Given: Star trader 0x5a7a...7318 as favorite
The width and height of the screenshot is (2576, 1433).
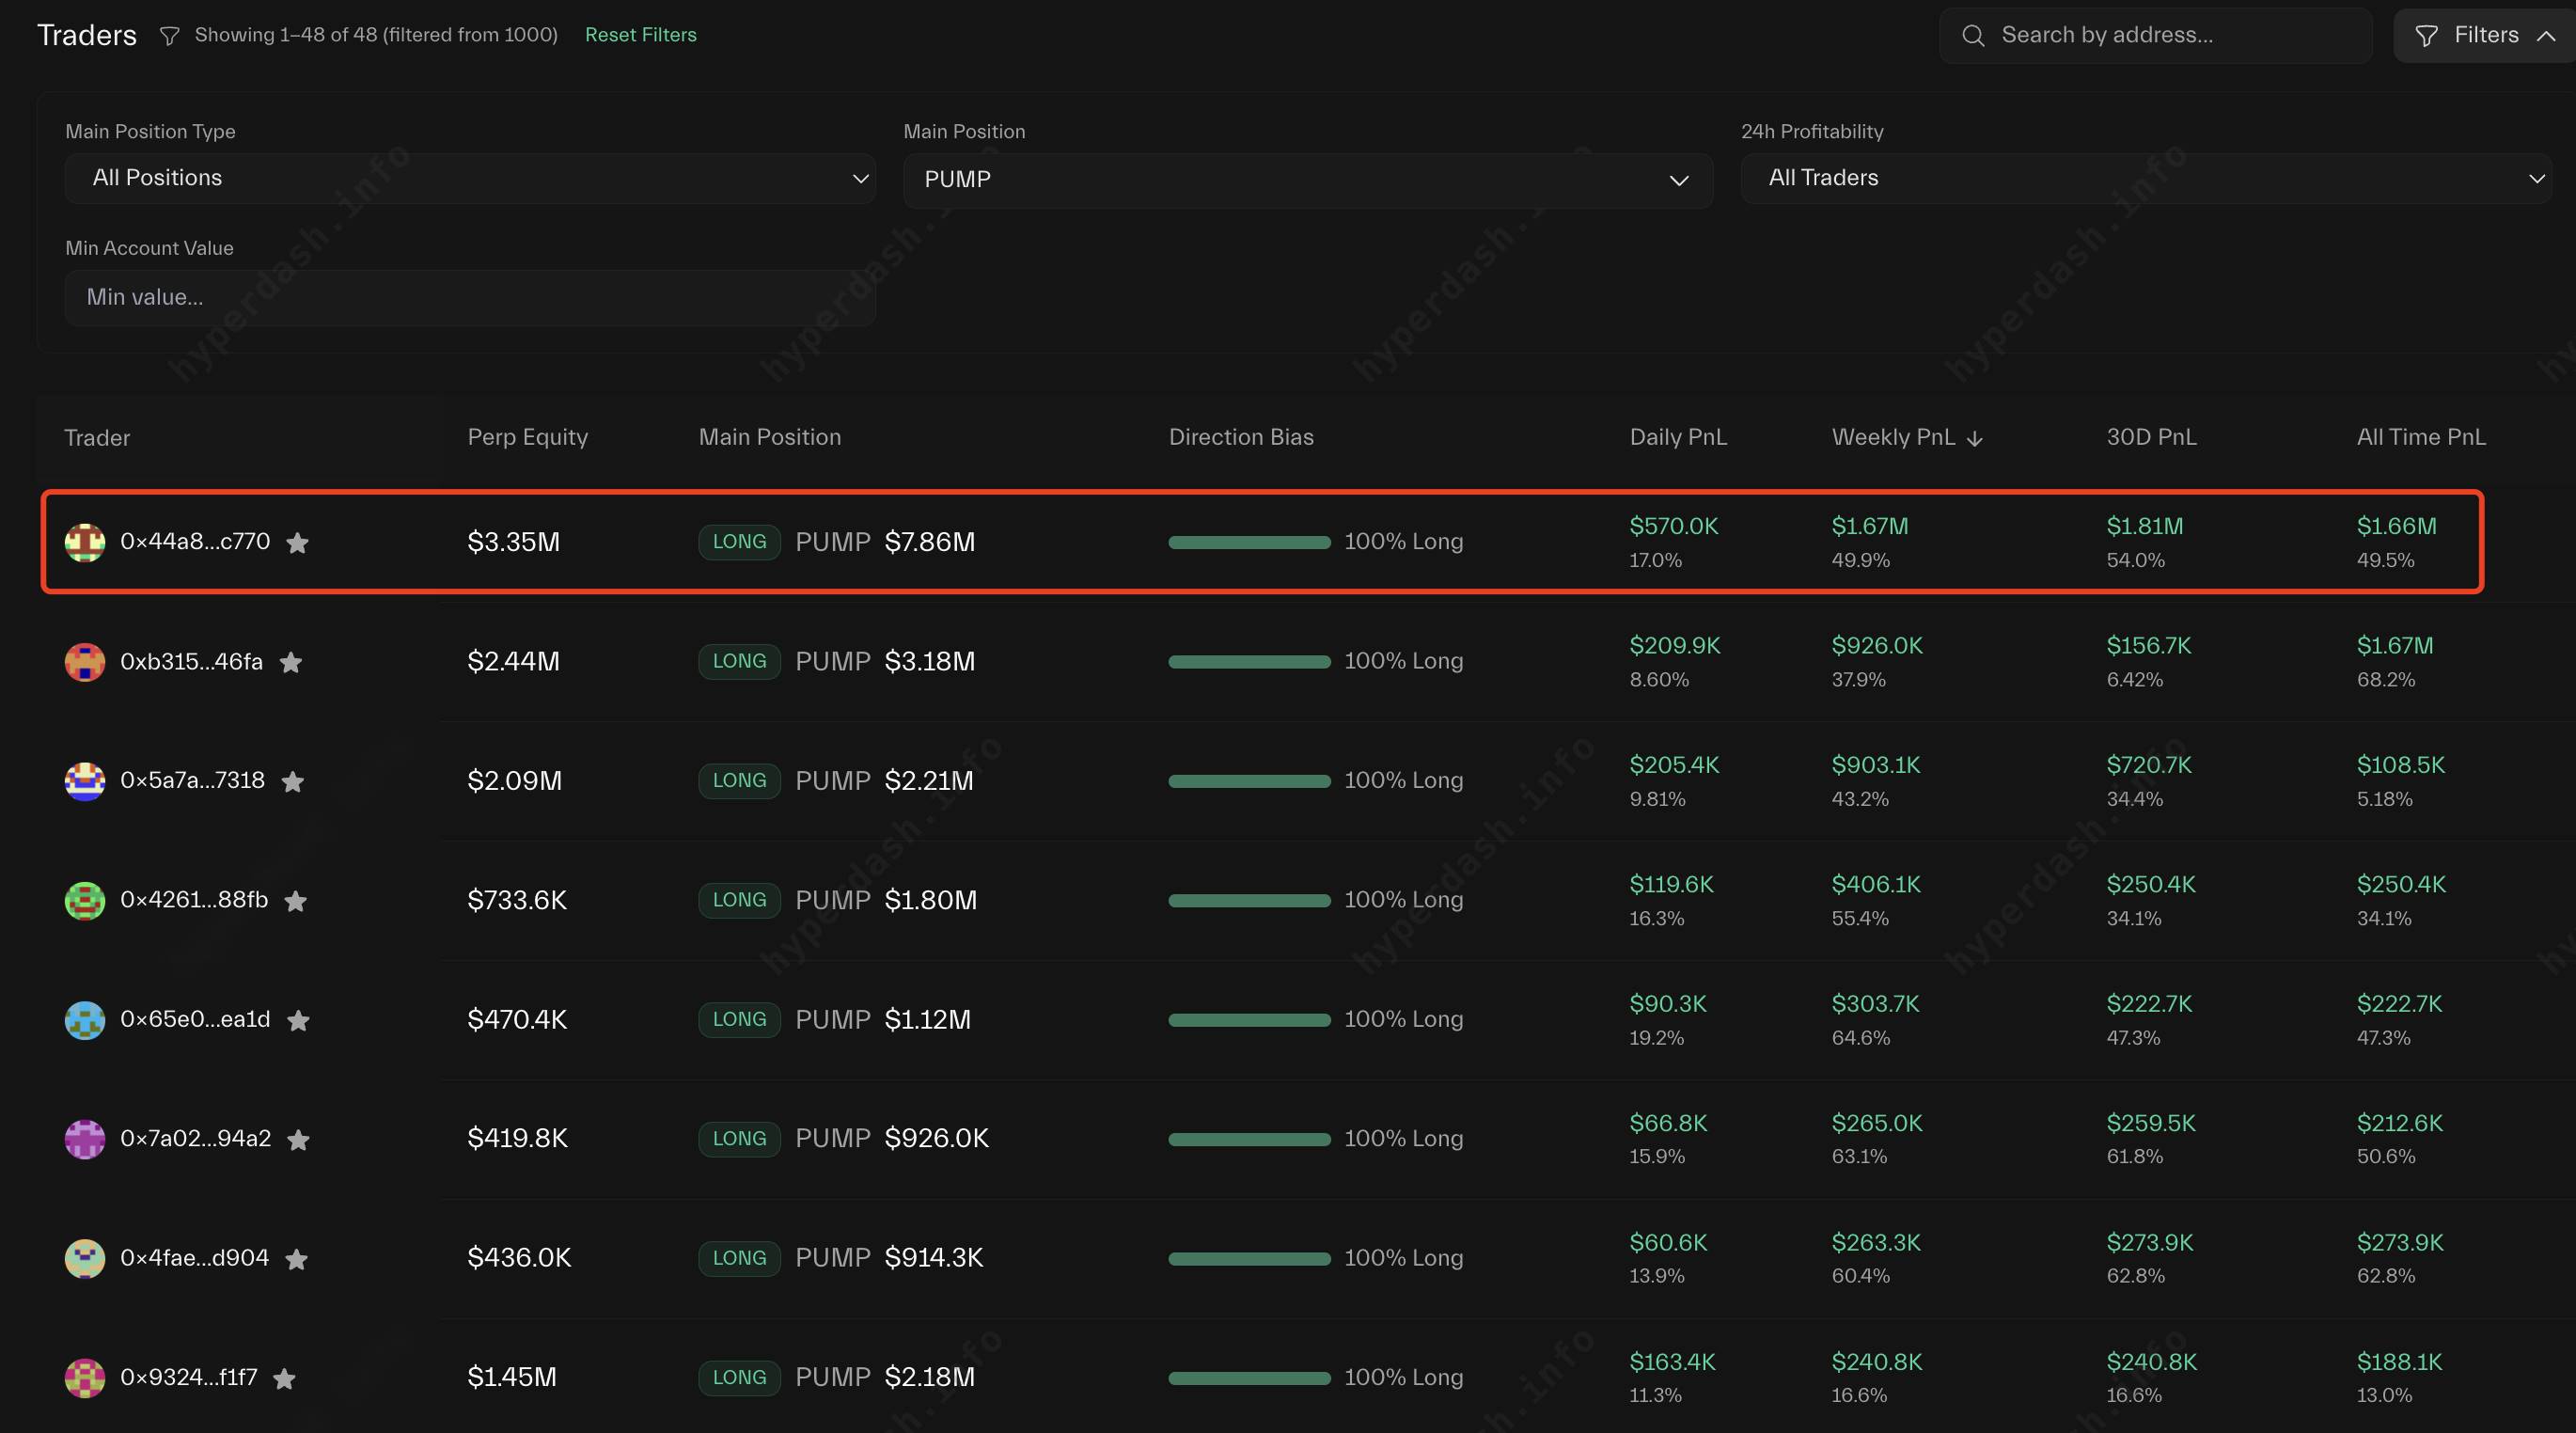Looking at the screenshot, I should 293,781.
